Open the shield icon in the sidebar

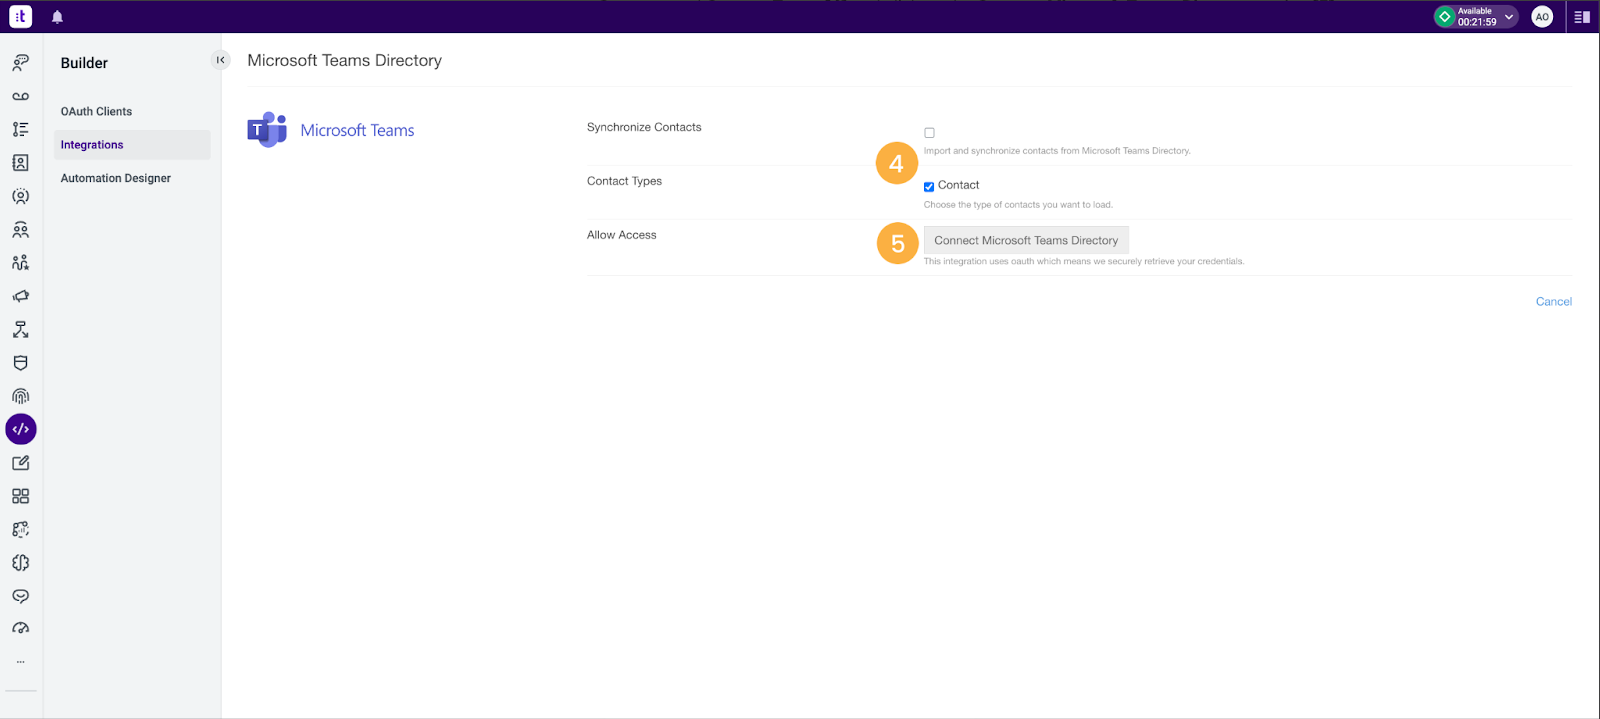click(20, 363)
